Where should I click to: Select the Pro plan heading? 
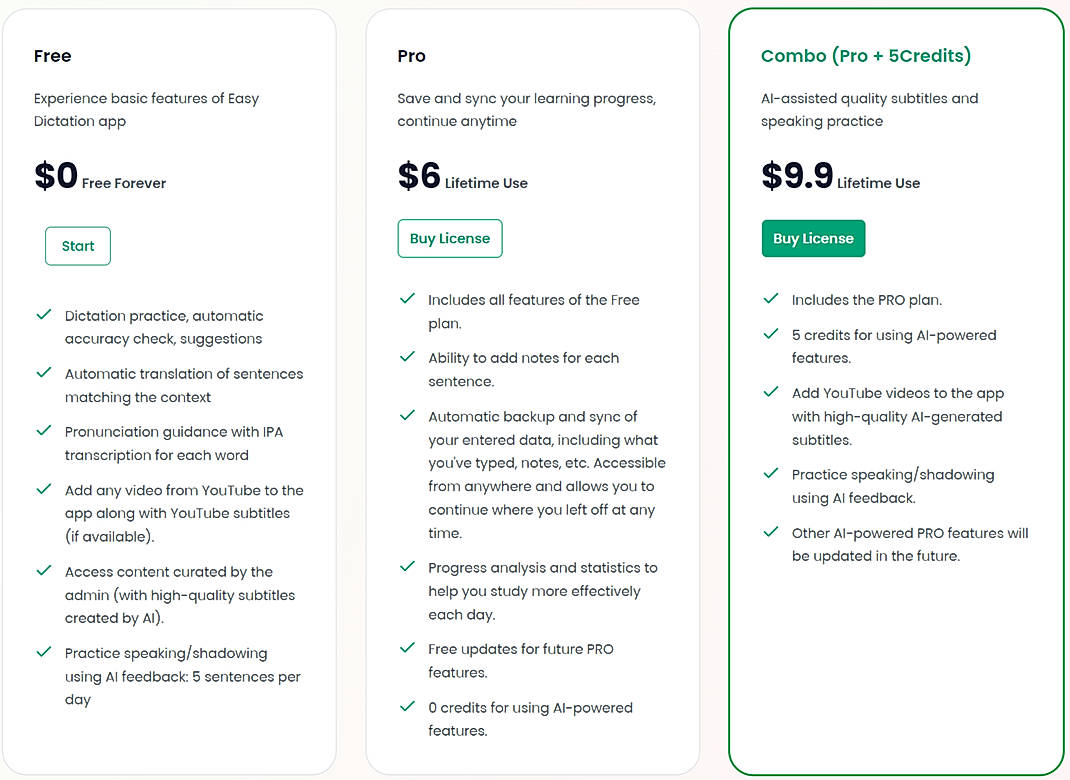tap(411, 56)
